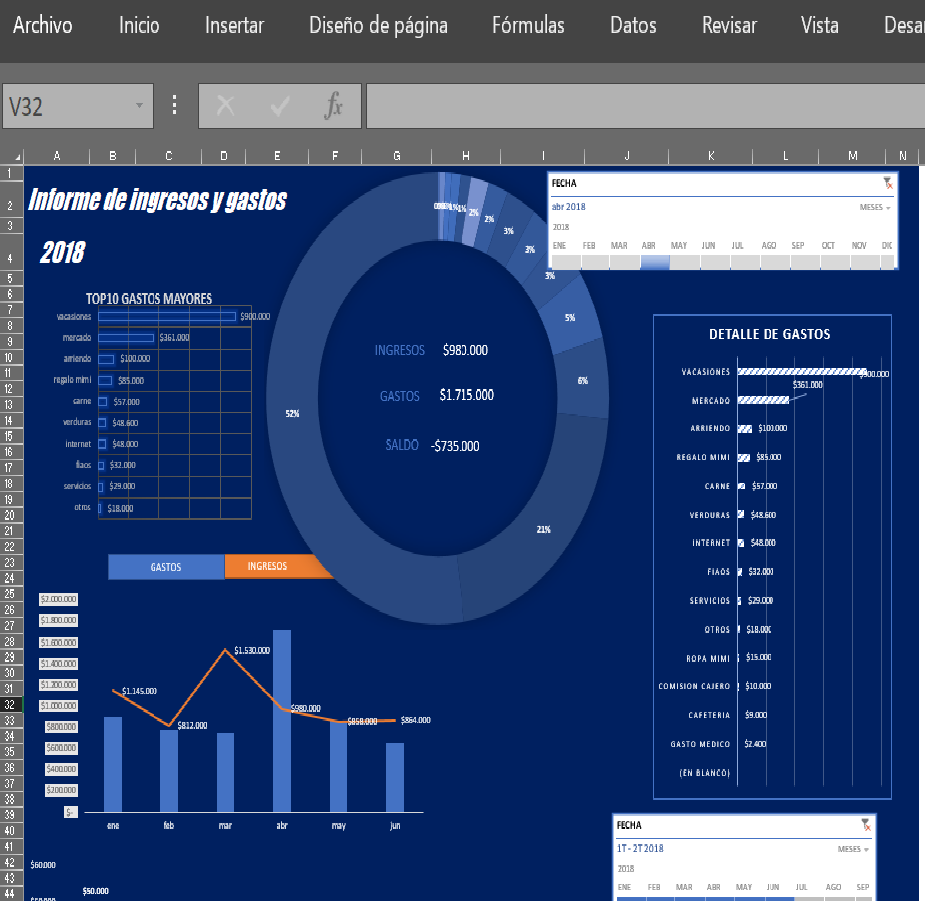
Task: Click the GASTOS button
Action: click(x=166, y=566)
